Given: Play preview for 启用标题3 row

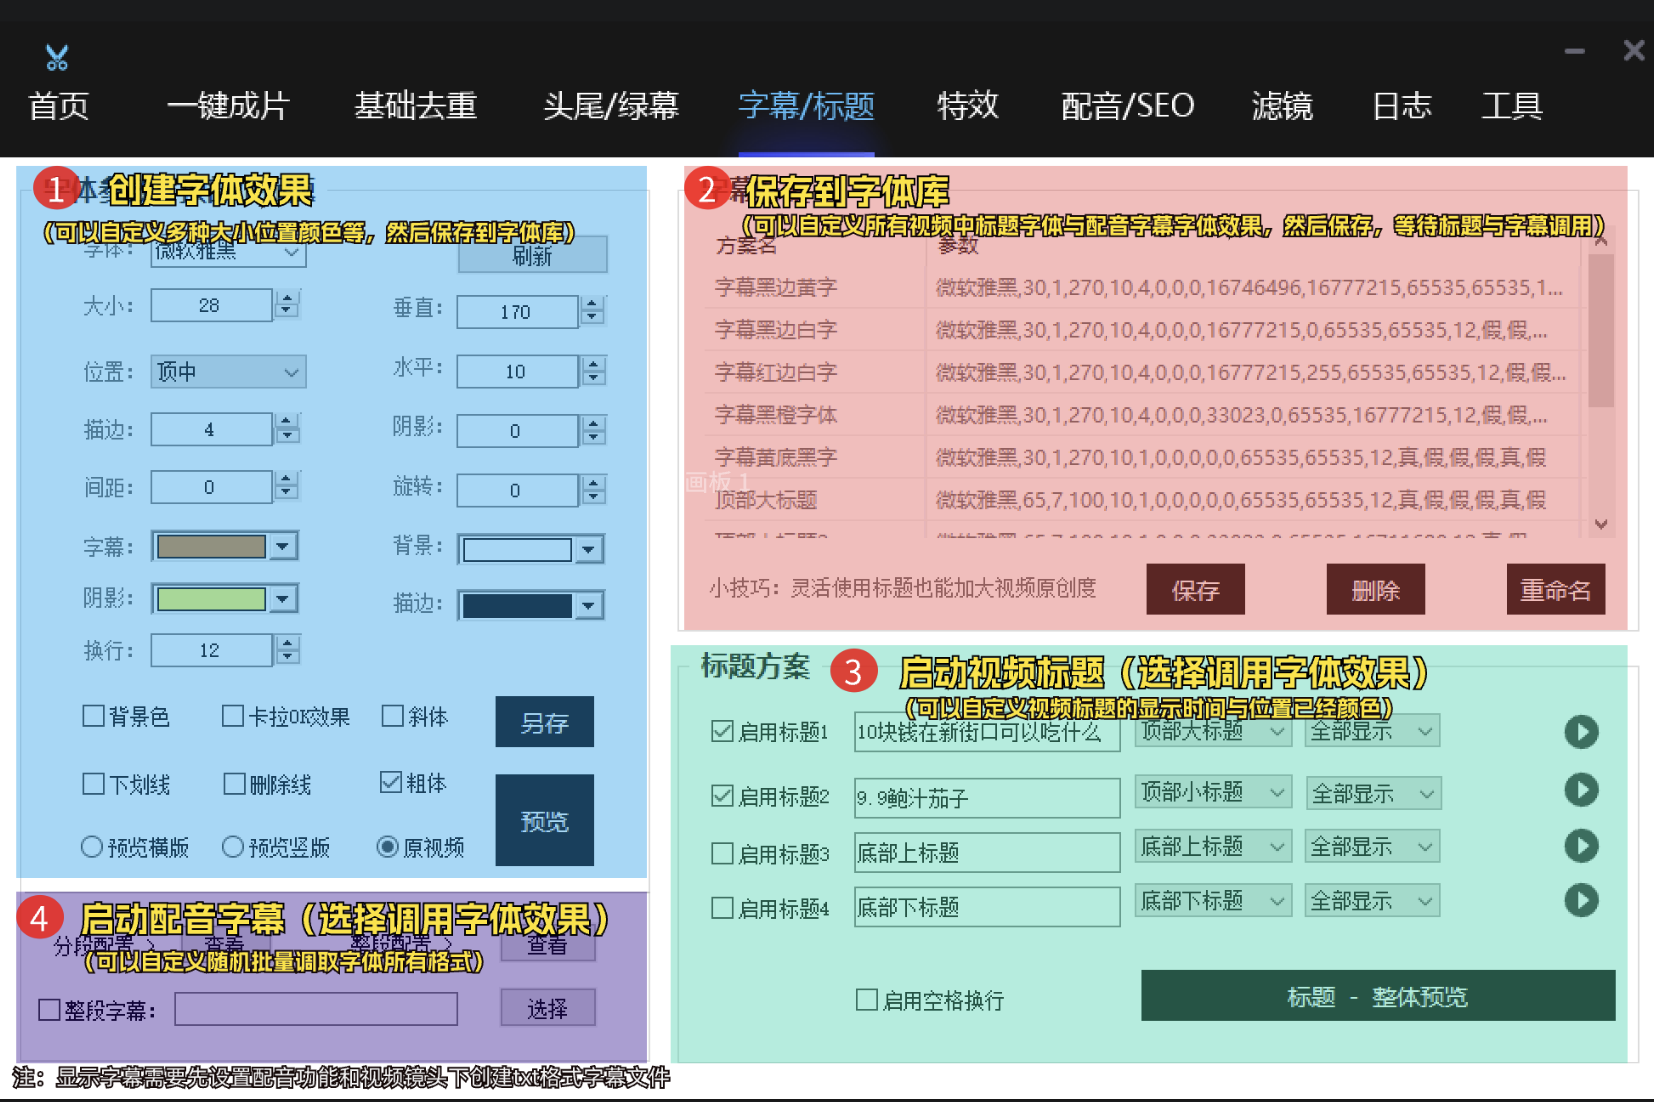Looking at the screenshot, I should pos(1581,846).
